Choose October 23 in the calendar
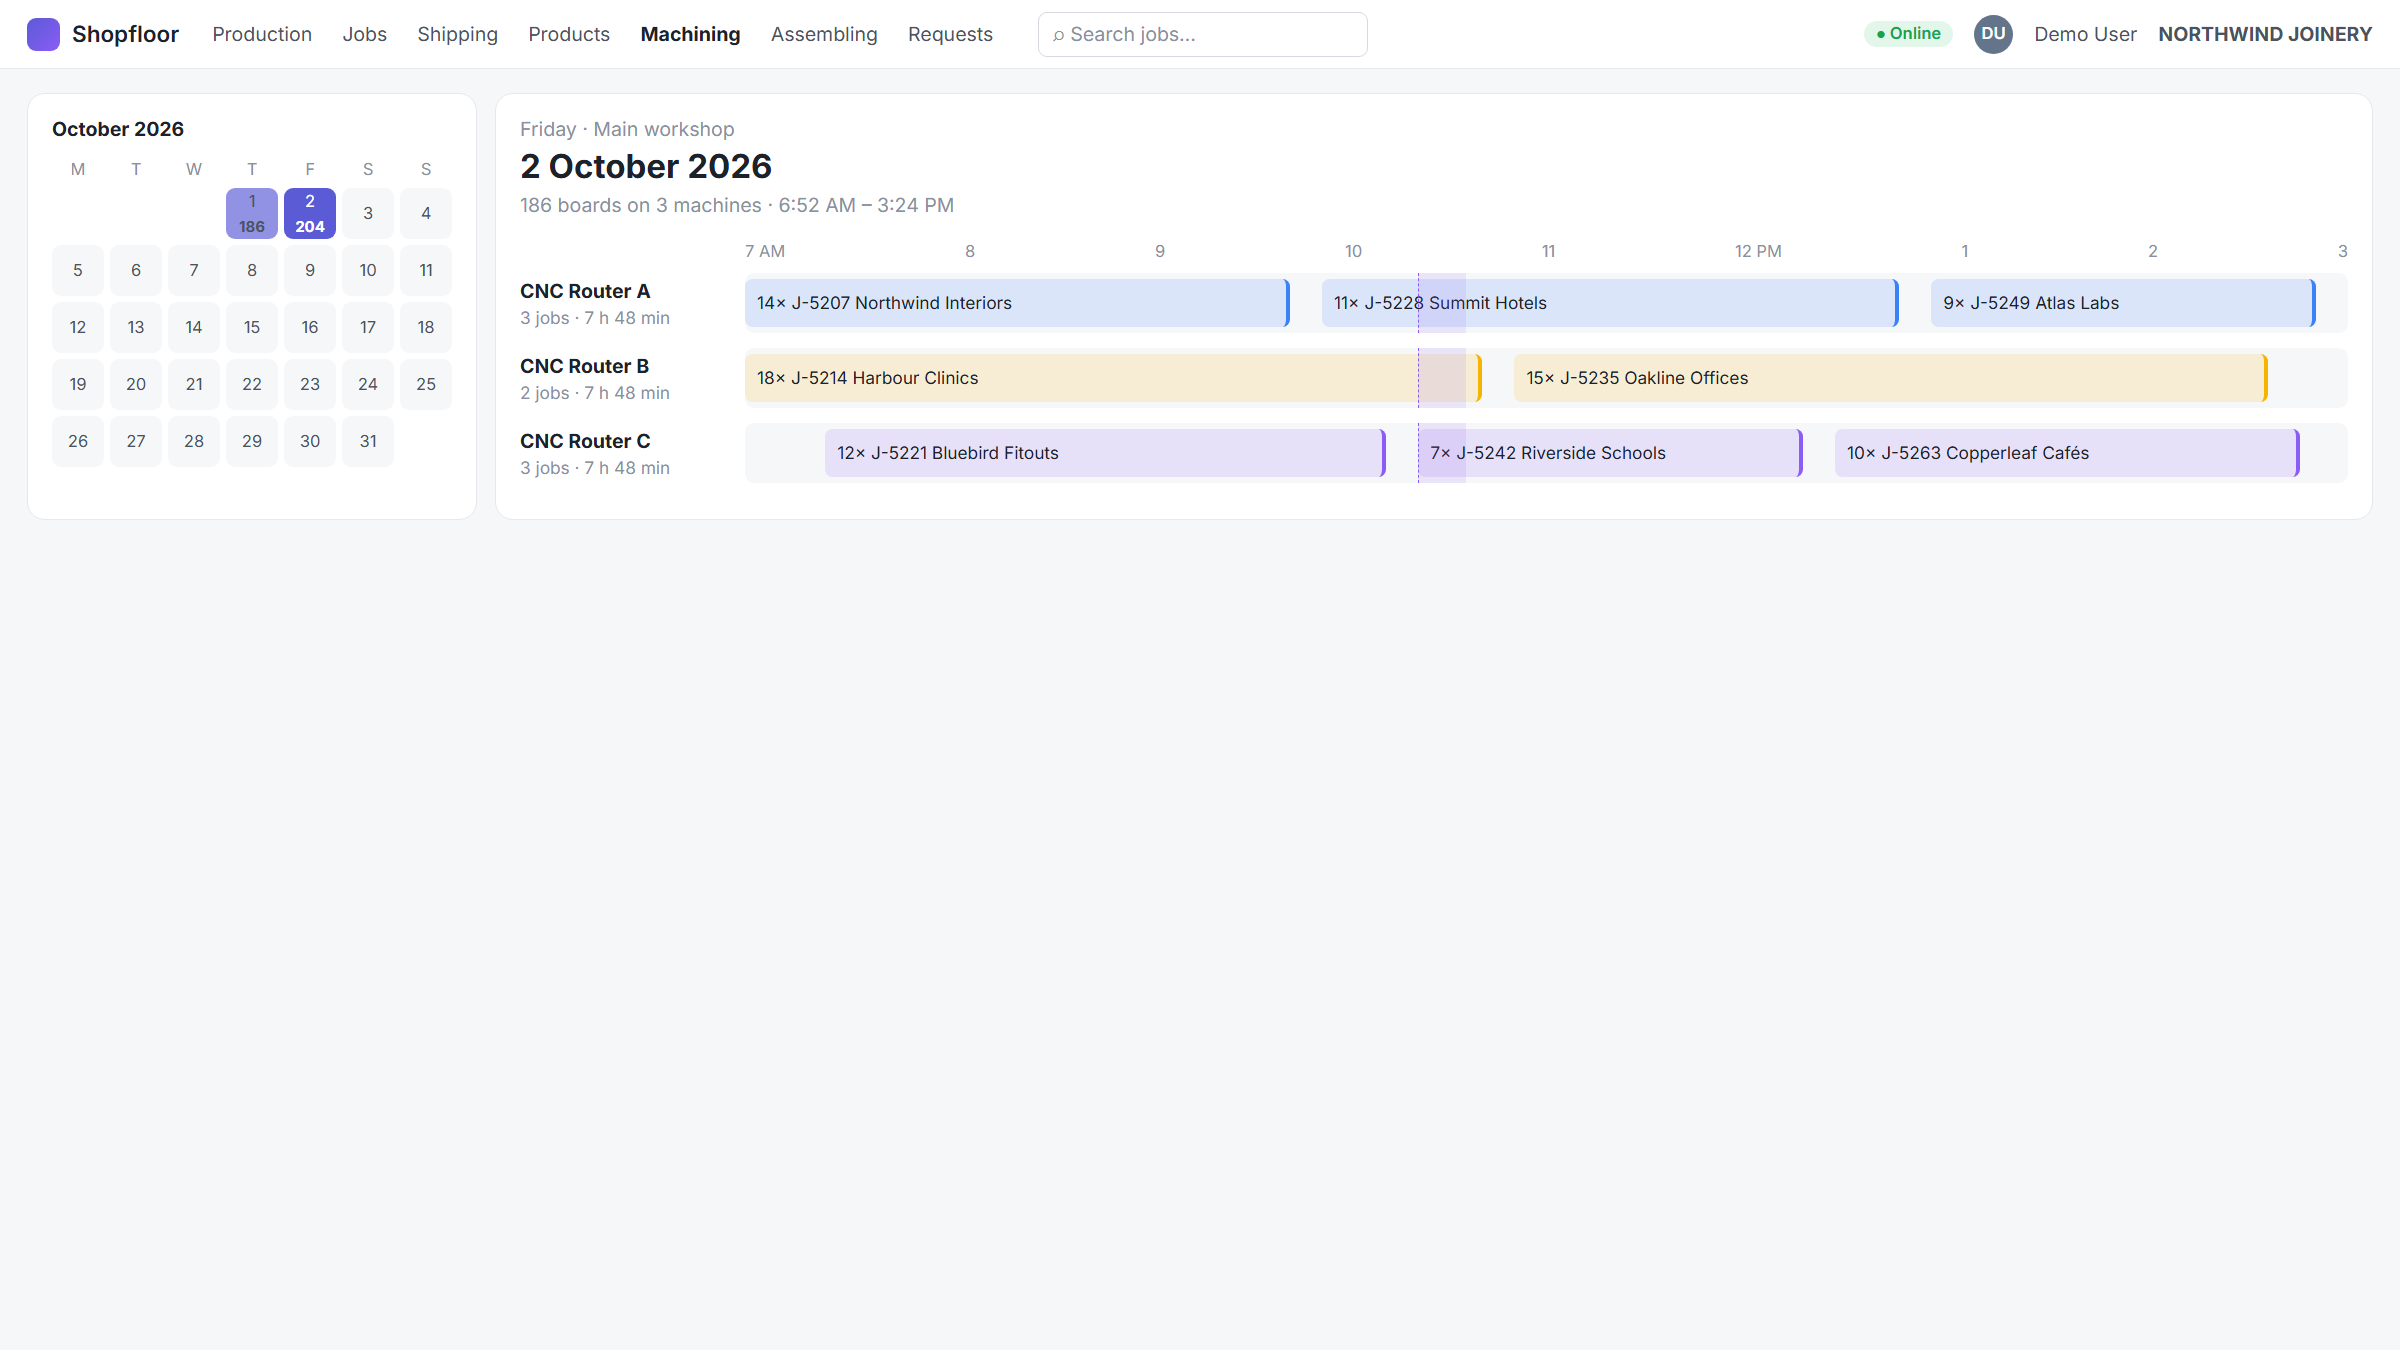This screenshot has height=1350, width=2400. [310, 384]
